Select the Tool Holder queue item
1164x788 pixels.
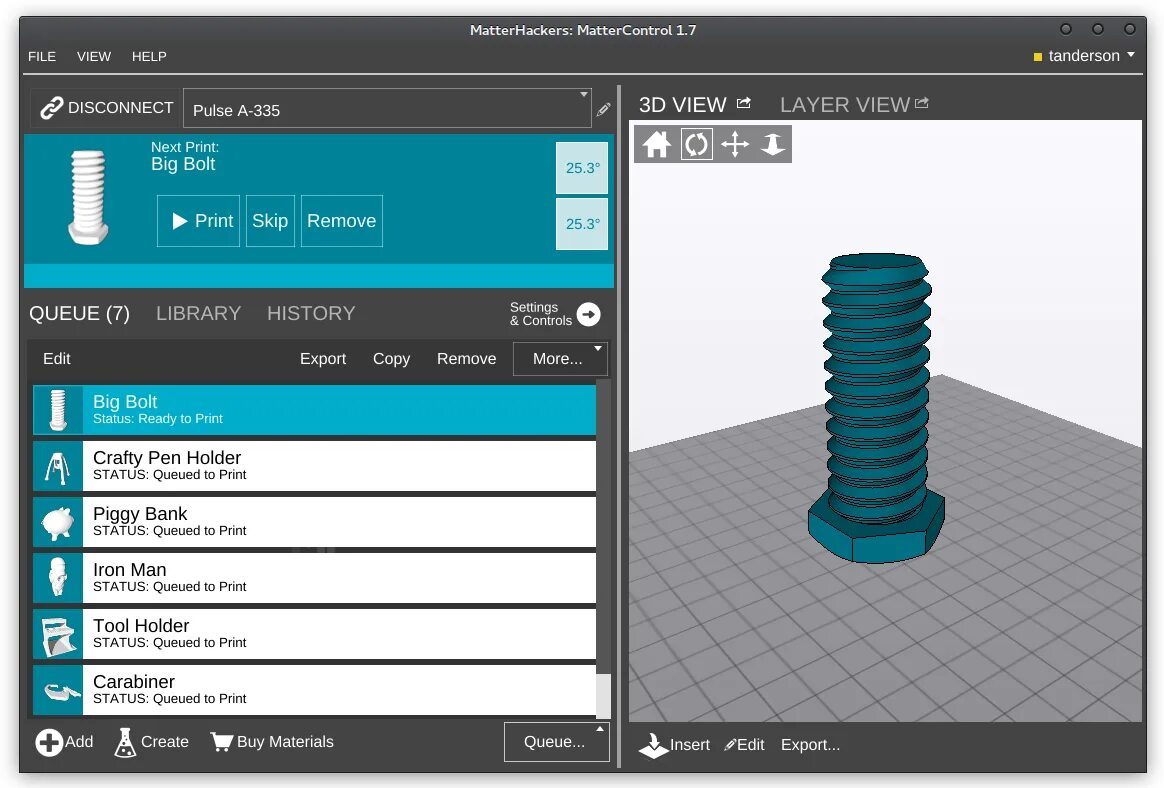(315, 634)
